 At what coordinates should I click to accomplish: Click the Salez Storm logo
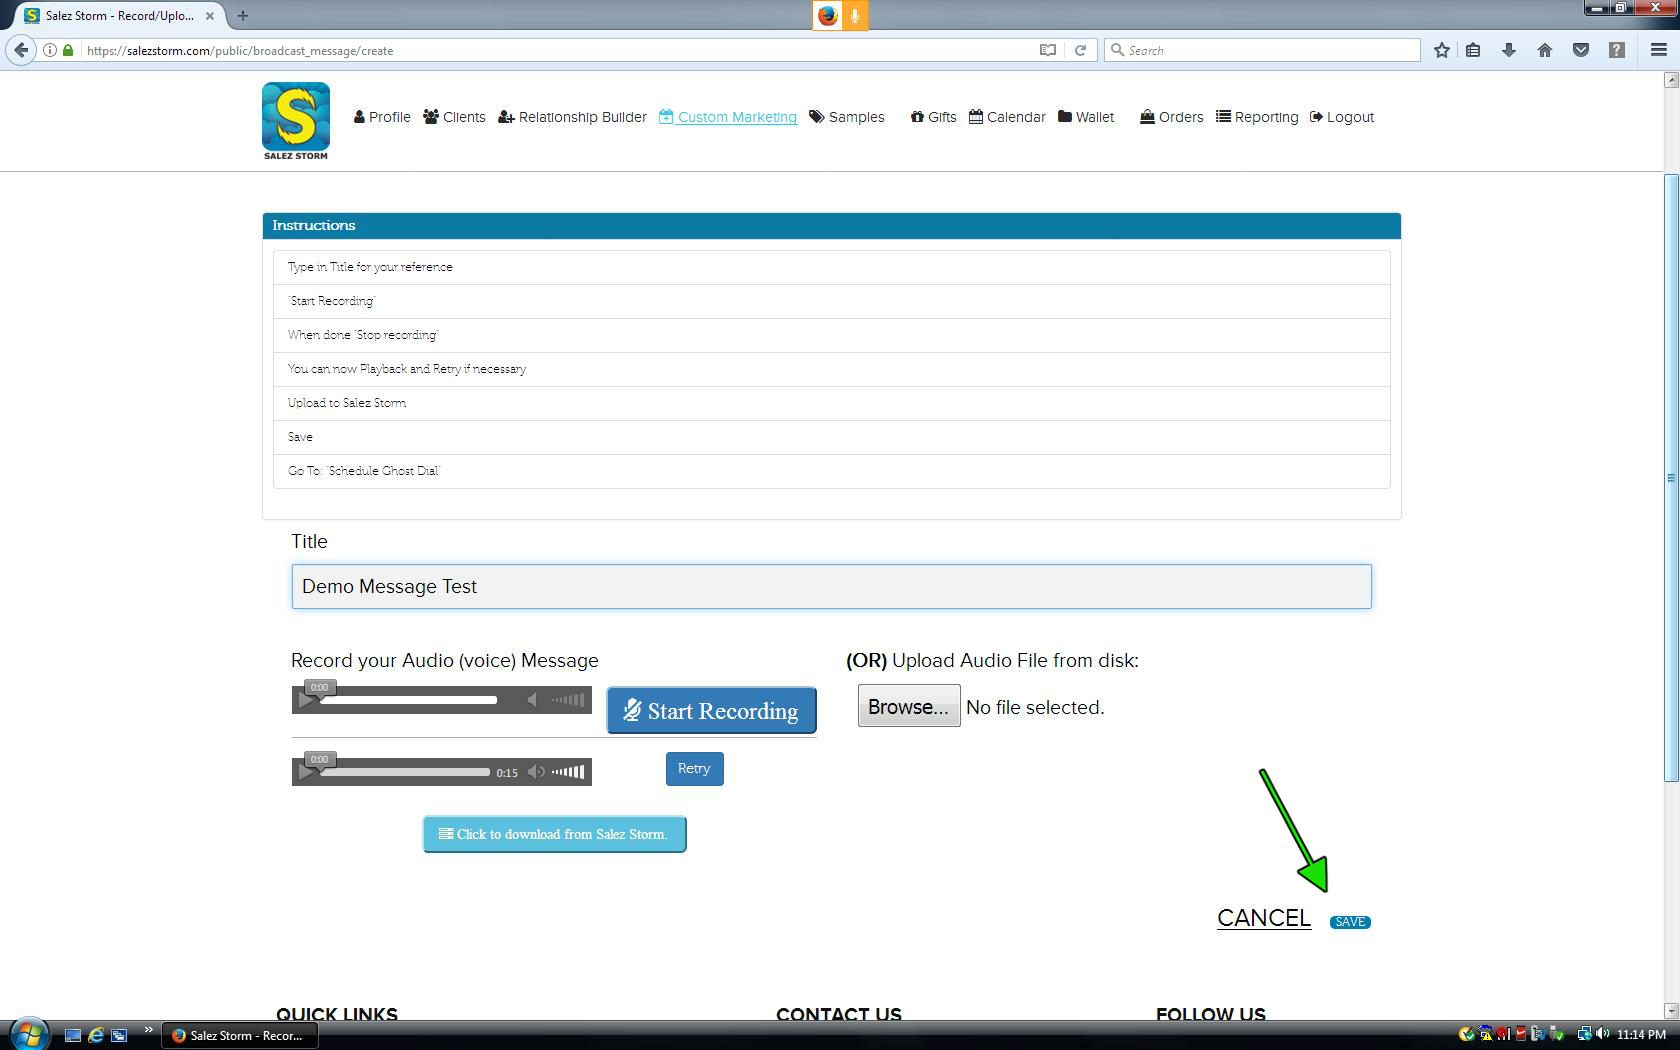[x=295, y=120]
